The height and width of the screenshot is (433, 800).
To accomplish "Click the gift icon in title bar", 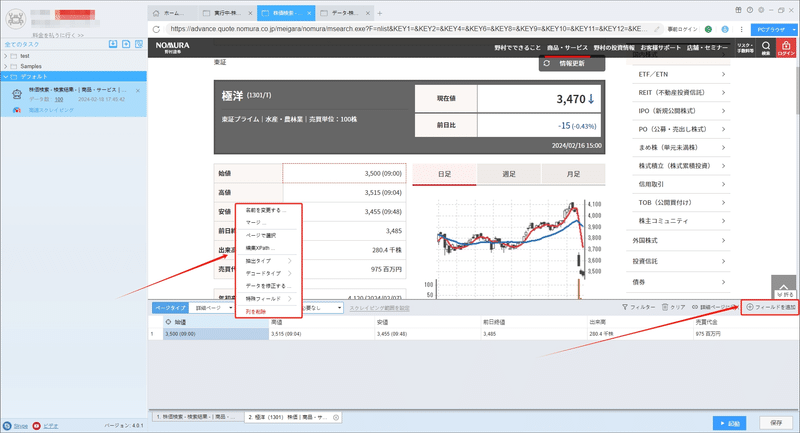I will coord(738,10).
